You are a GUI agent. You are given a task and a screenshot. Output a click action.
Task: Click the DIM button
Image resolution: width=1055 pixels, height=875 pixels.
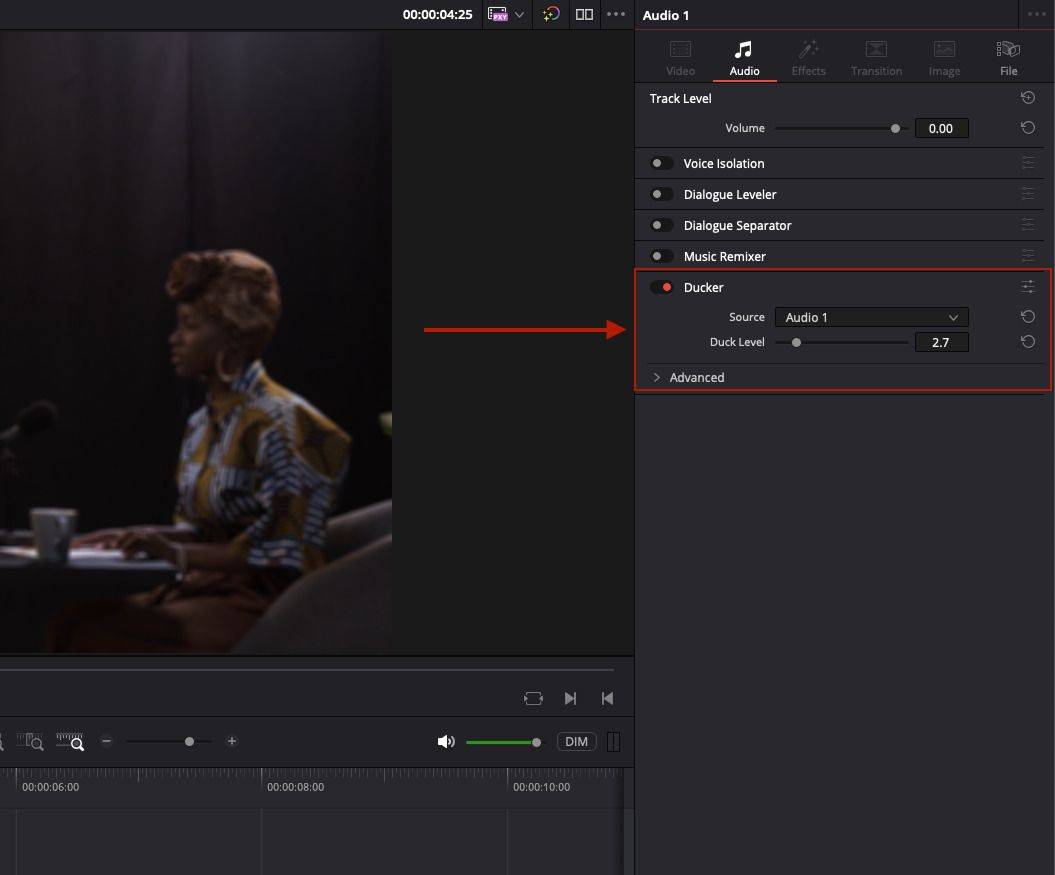click(x=576, y=741)
